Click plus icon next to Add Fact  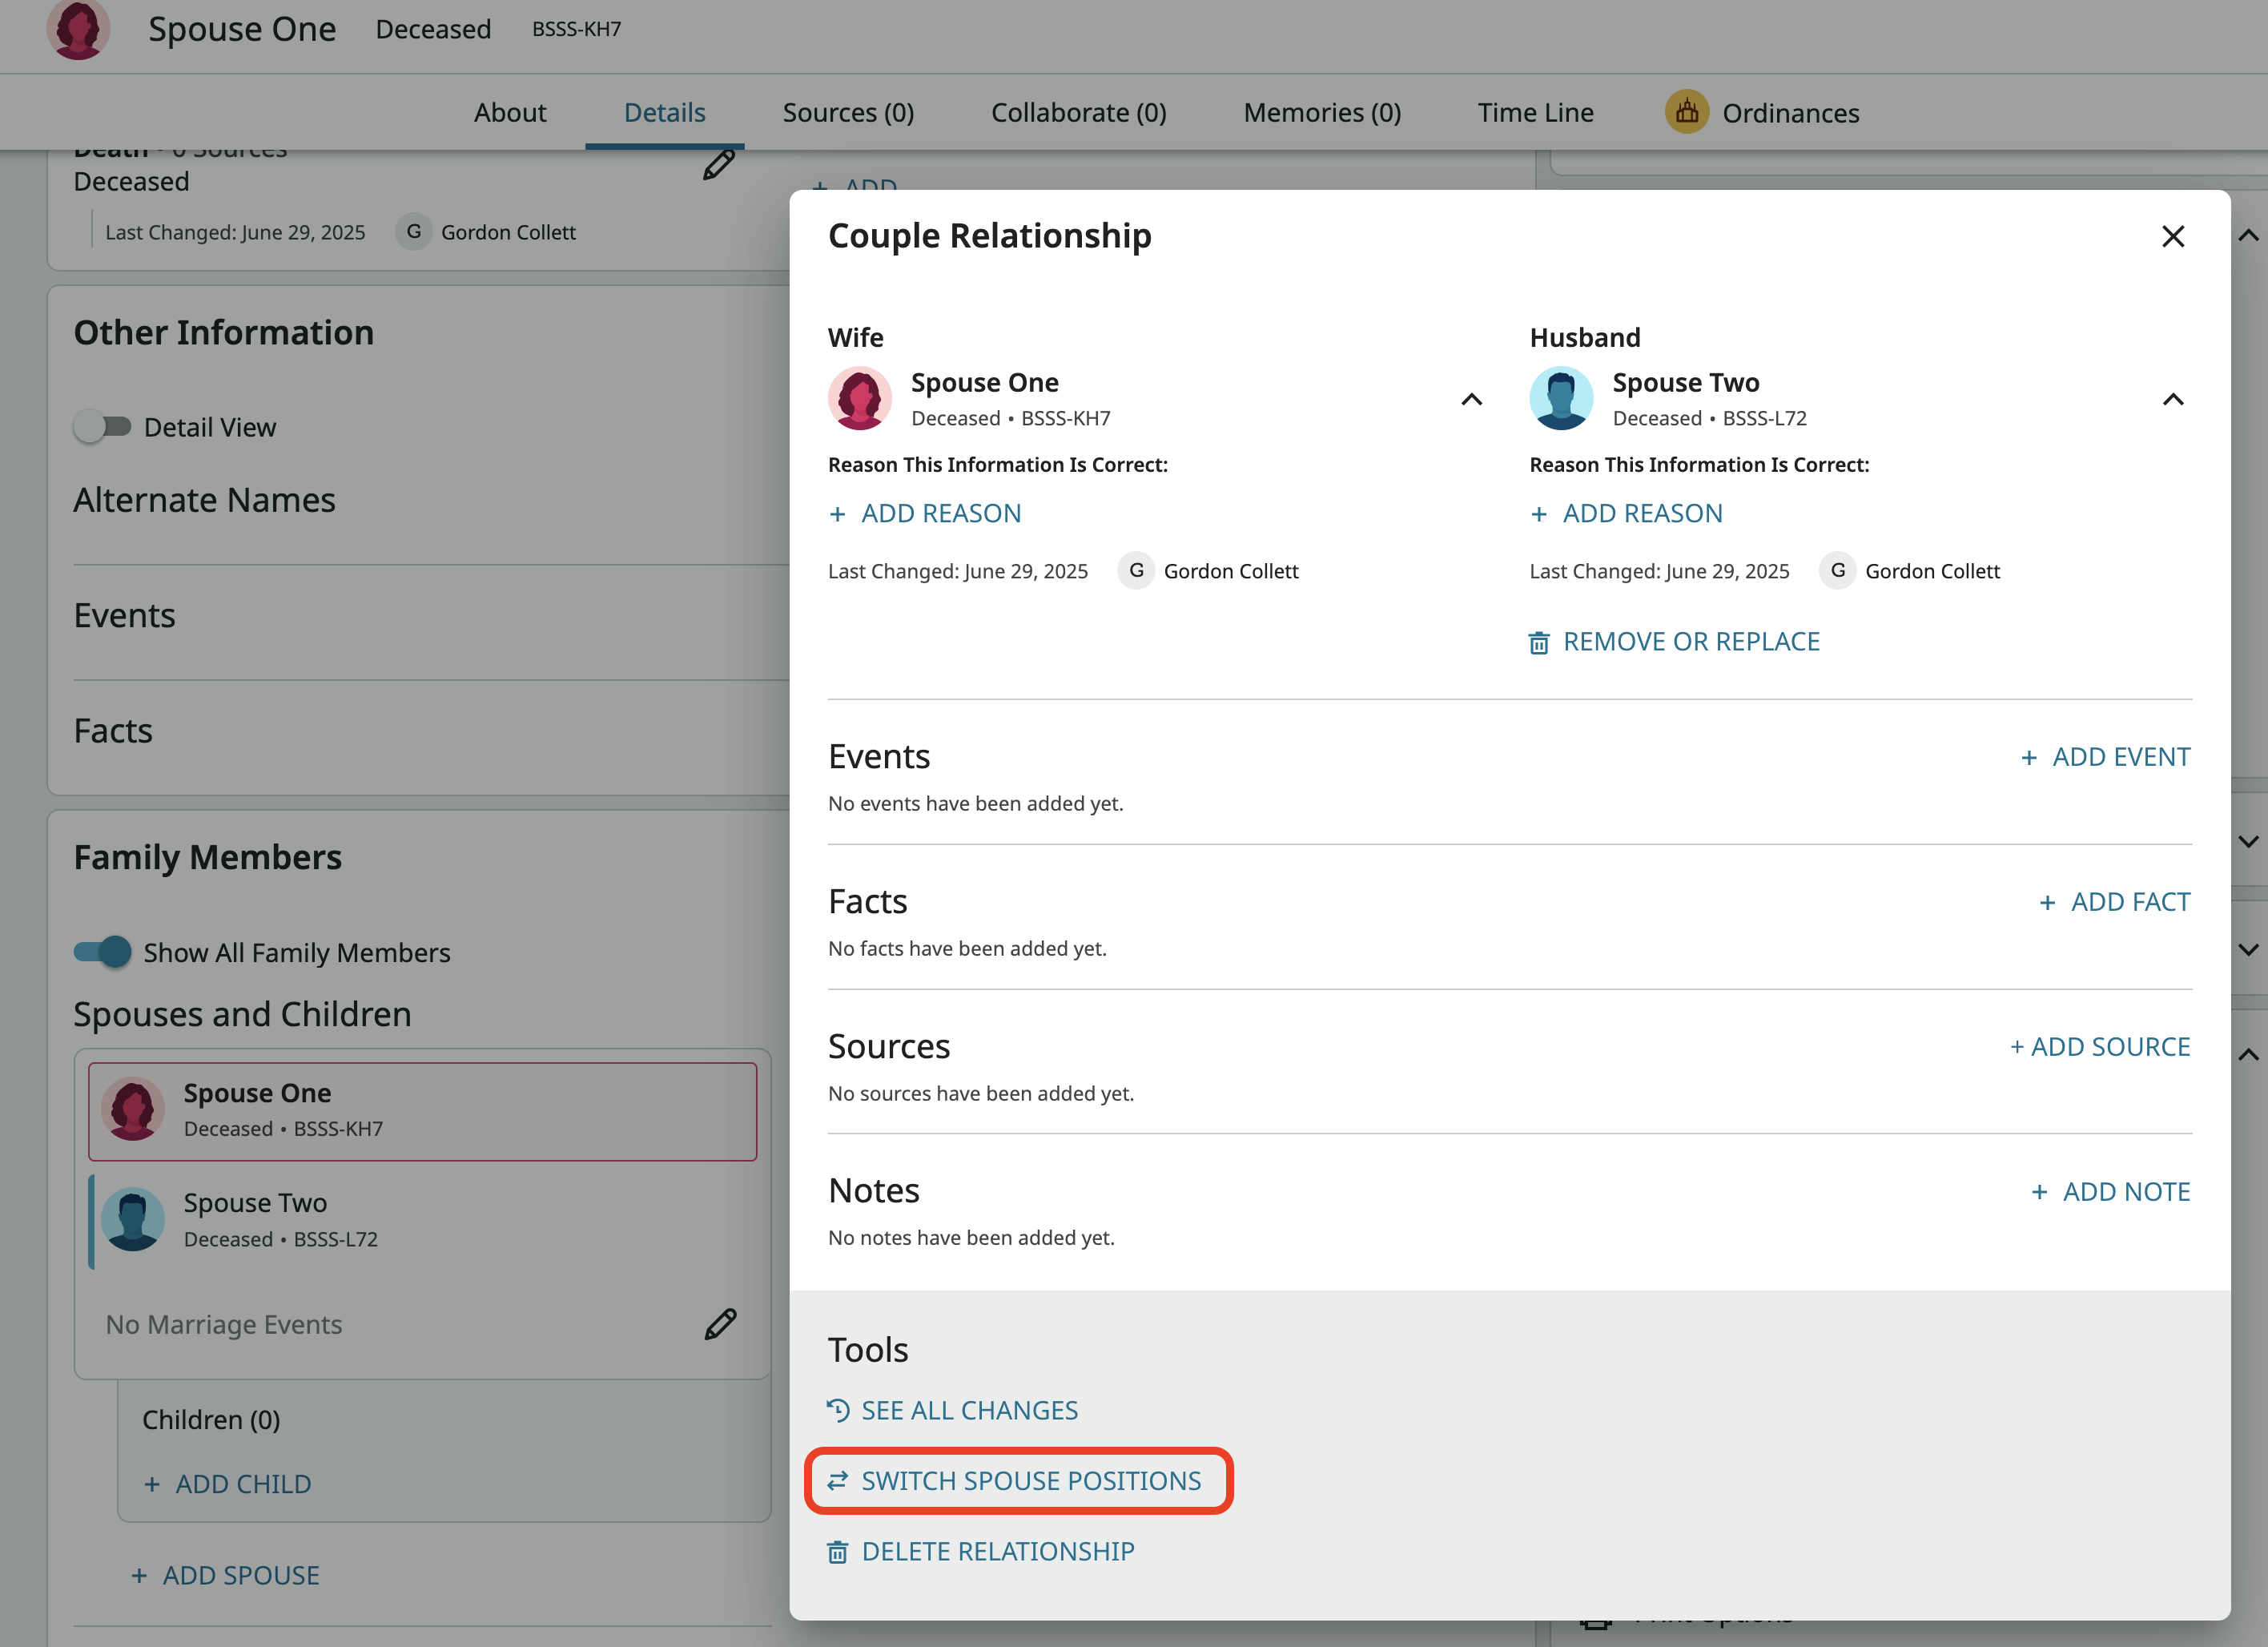pyautogui.click(x=2047, y=903)
